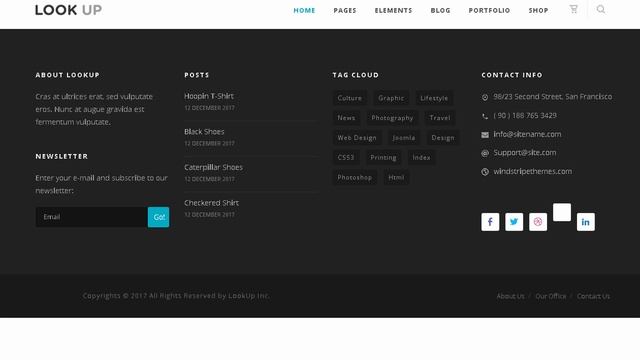Open the SHOP menu
Image resolution: width=640 pixels, height=360 pixels.
point(538,11)
